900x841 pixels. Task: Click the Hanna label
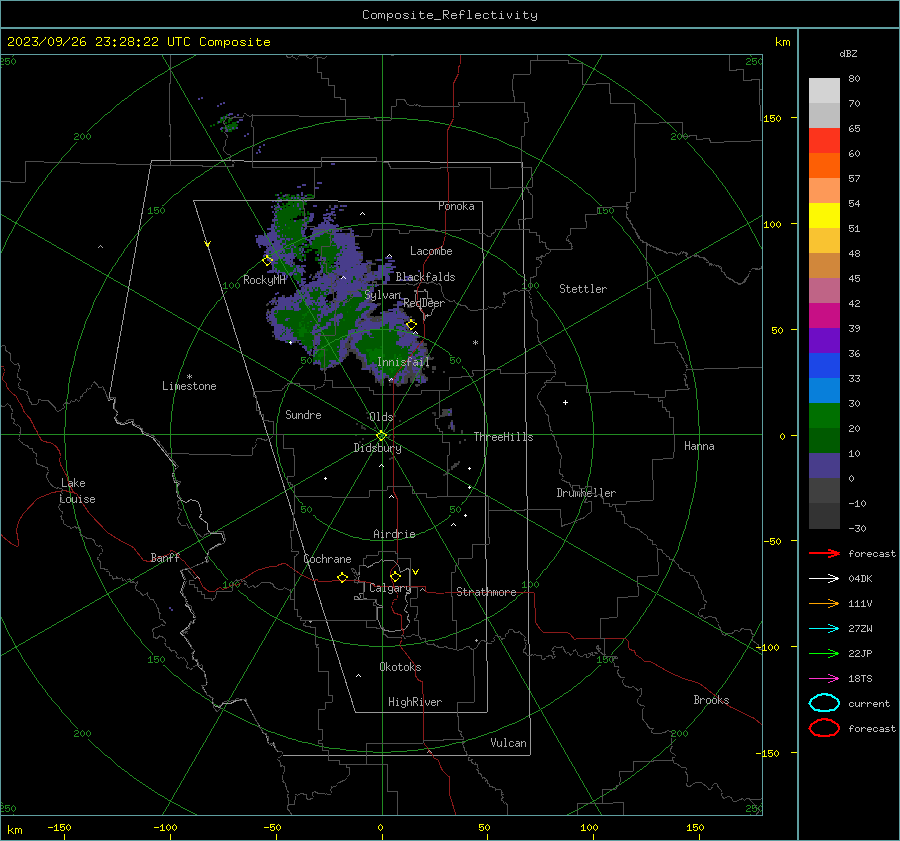tap(699, 446)
